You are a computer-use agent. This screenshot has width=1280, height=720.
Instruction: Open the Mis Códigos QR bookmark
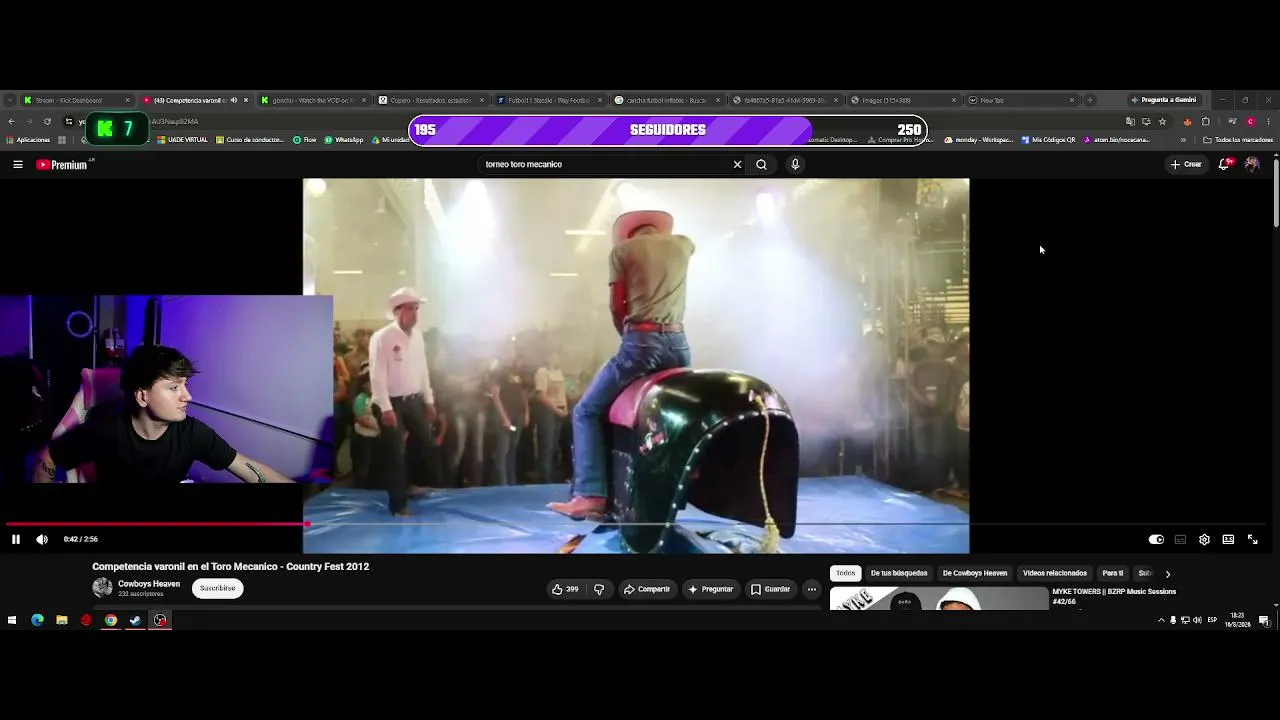coord(1048,140)
